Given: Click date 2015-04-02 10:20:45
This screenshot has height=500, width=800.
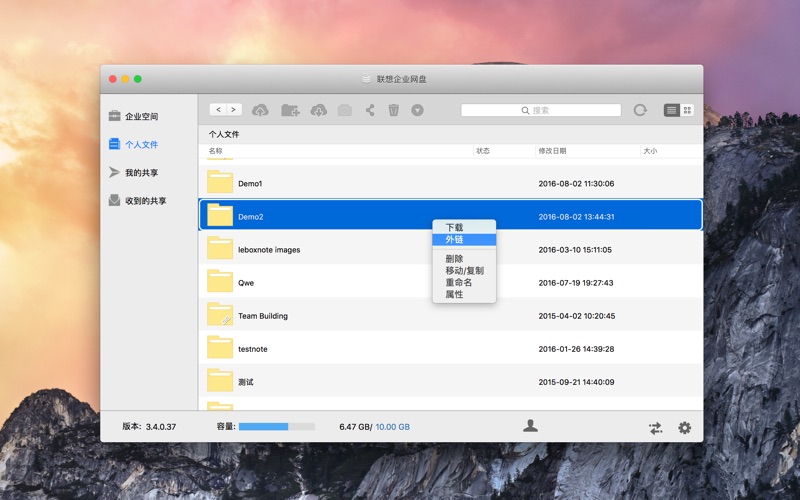Looking at the screenshot, I should tap(577, 316).
